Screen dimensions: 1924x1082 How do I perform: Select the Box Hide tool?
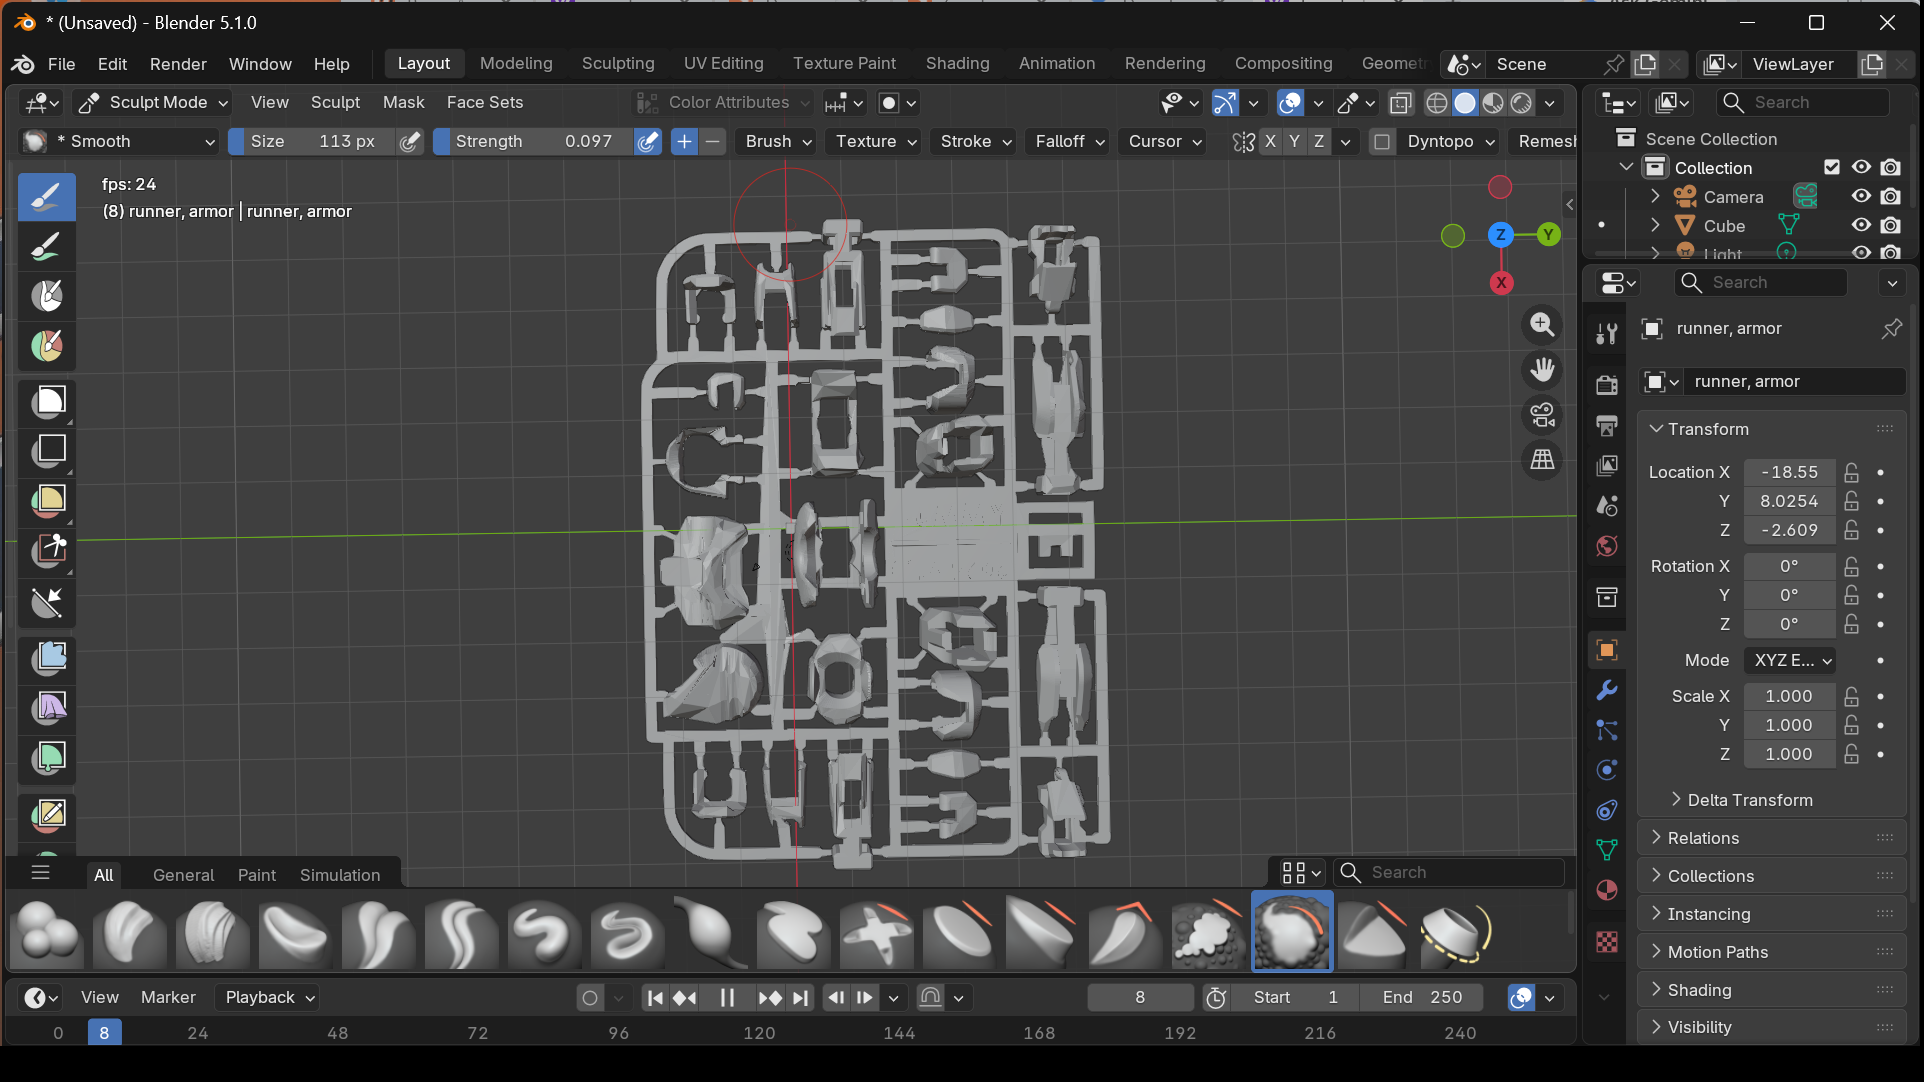(x=47, y=450)
